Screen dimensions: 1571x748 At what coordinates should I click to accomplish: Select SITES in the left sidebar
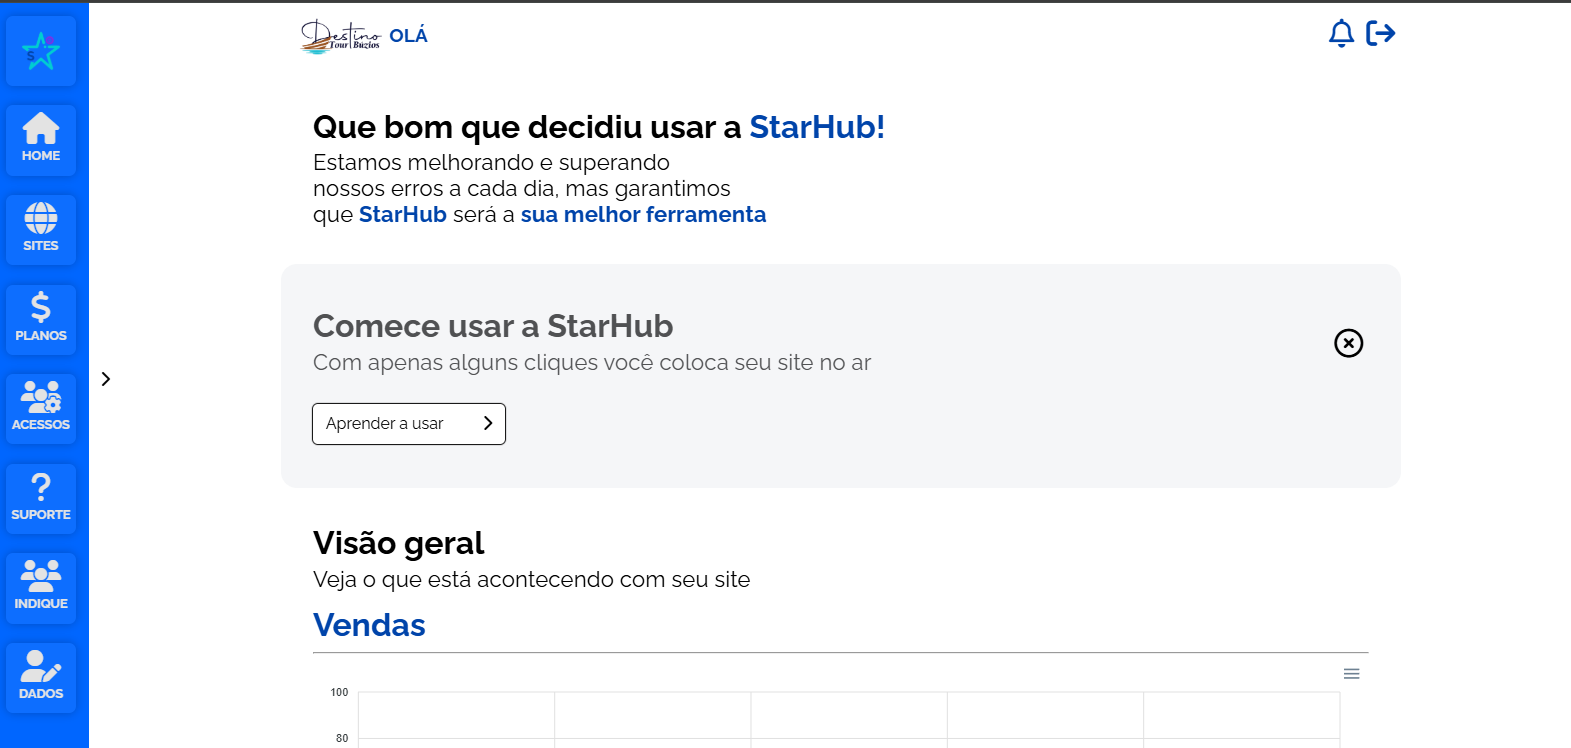coord(41,229)
